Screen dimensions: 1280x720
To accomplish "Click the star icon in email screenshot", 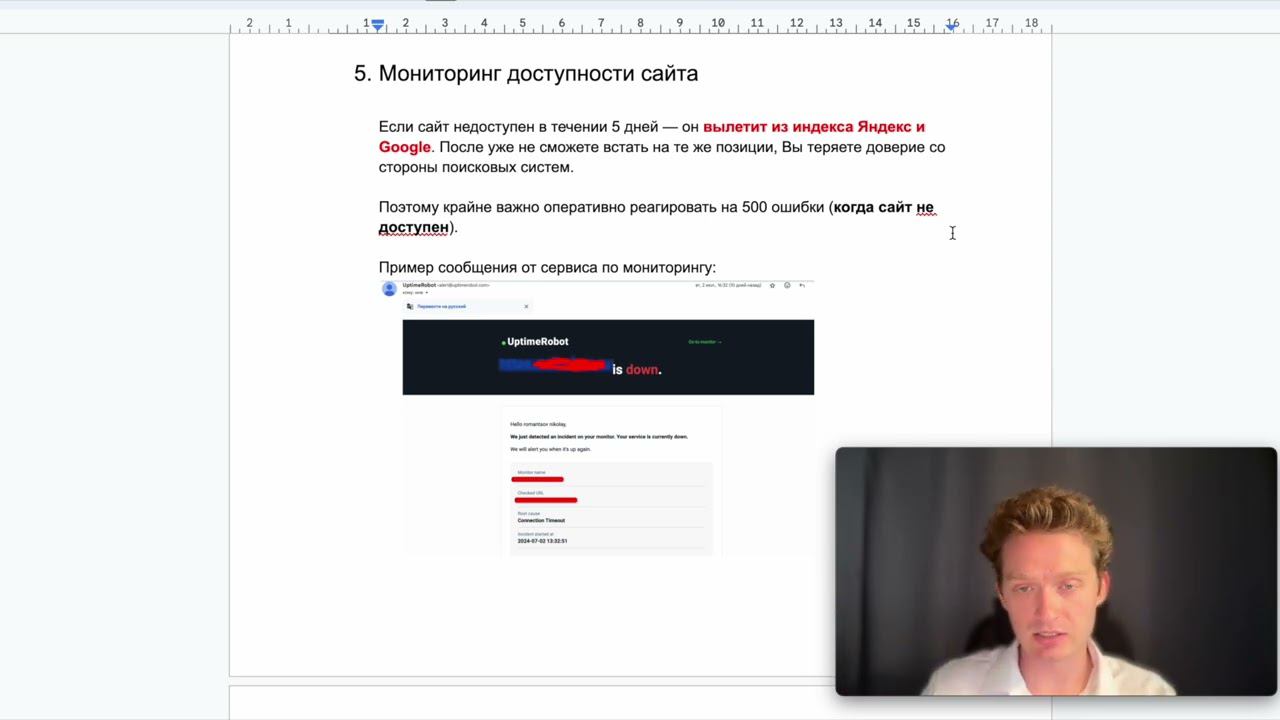I will coord(772,286).
